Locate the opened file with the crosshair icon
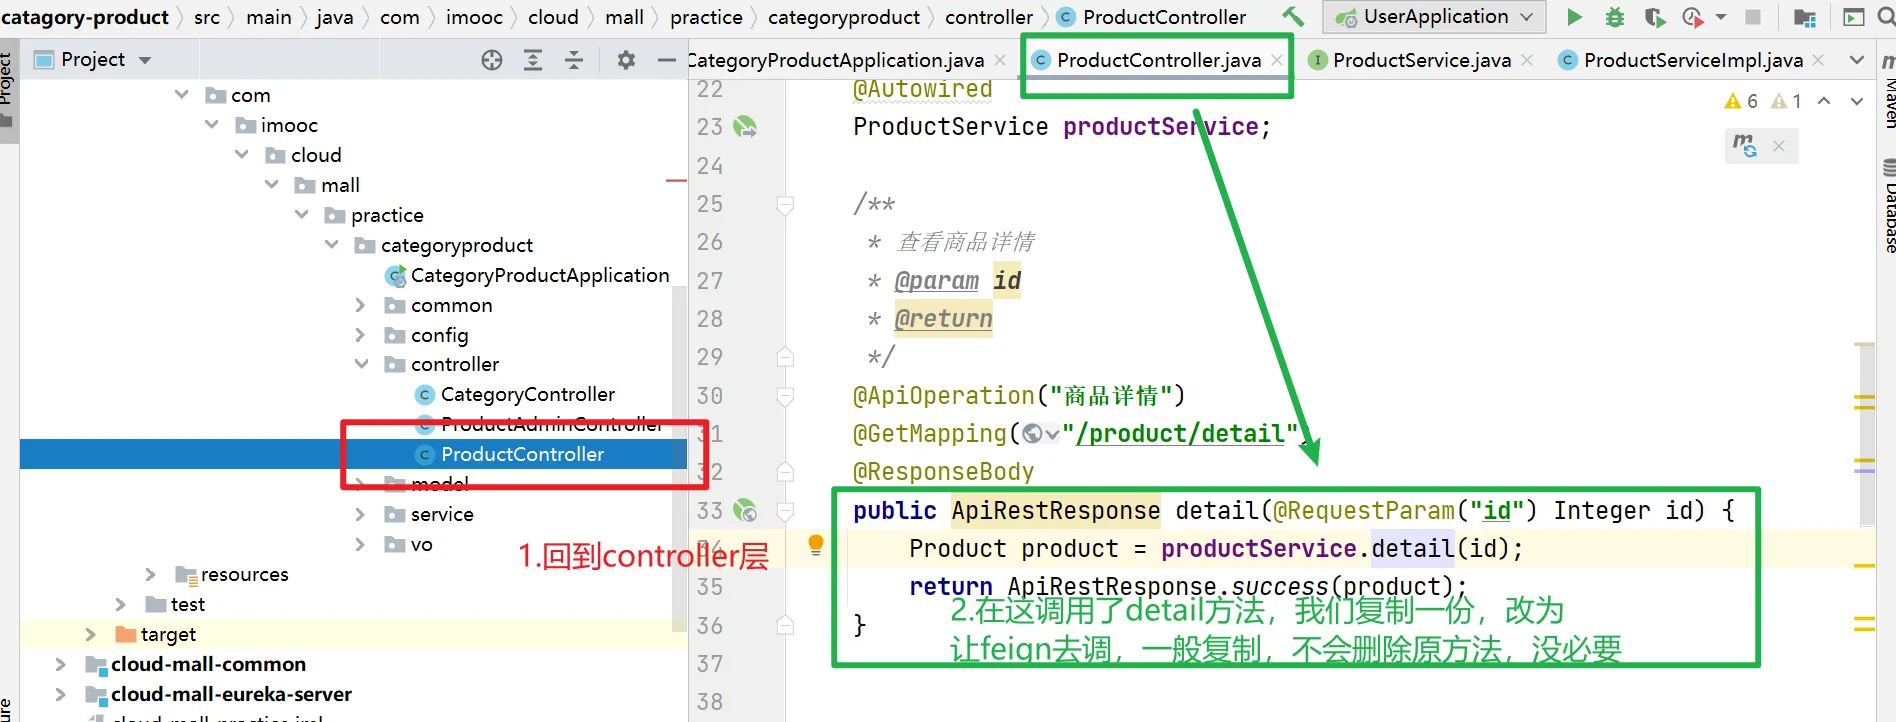Screen dimensions: 1896x722 [x=492, y=60]
